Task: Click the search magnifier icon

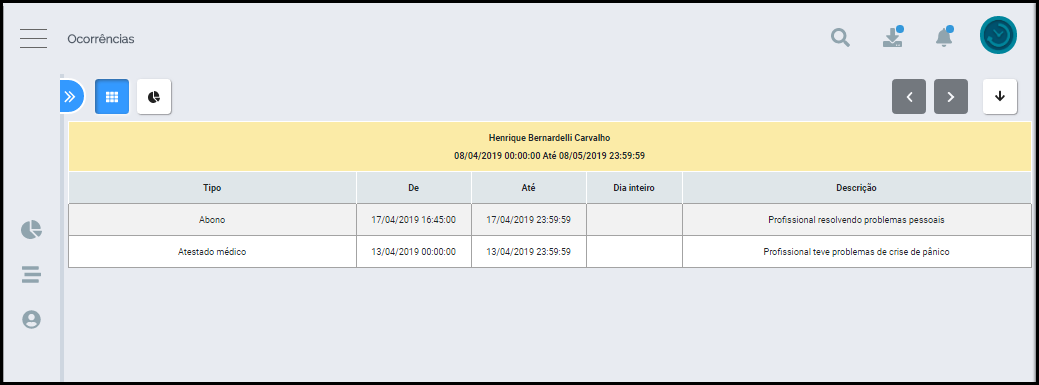Action: tap(840, 38)
